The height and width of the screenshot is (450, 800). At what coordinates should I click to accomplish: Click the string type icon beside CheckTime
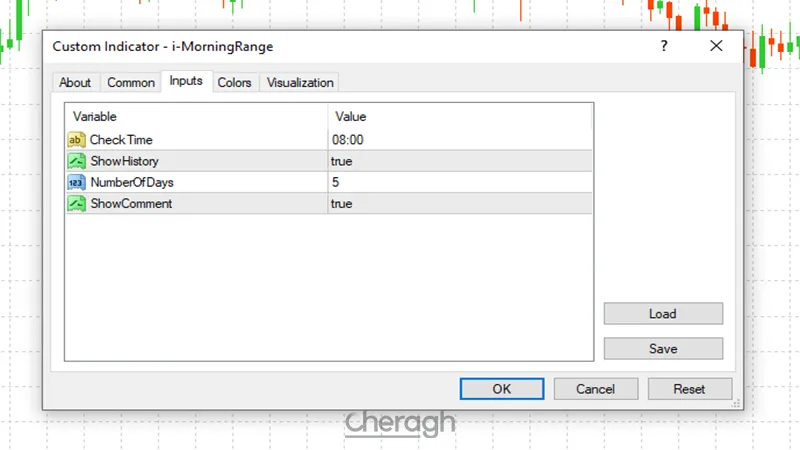[x=76, y=140]
